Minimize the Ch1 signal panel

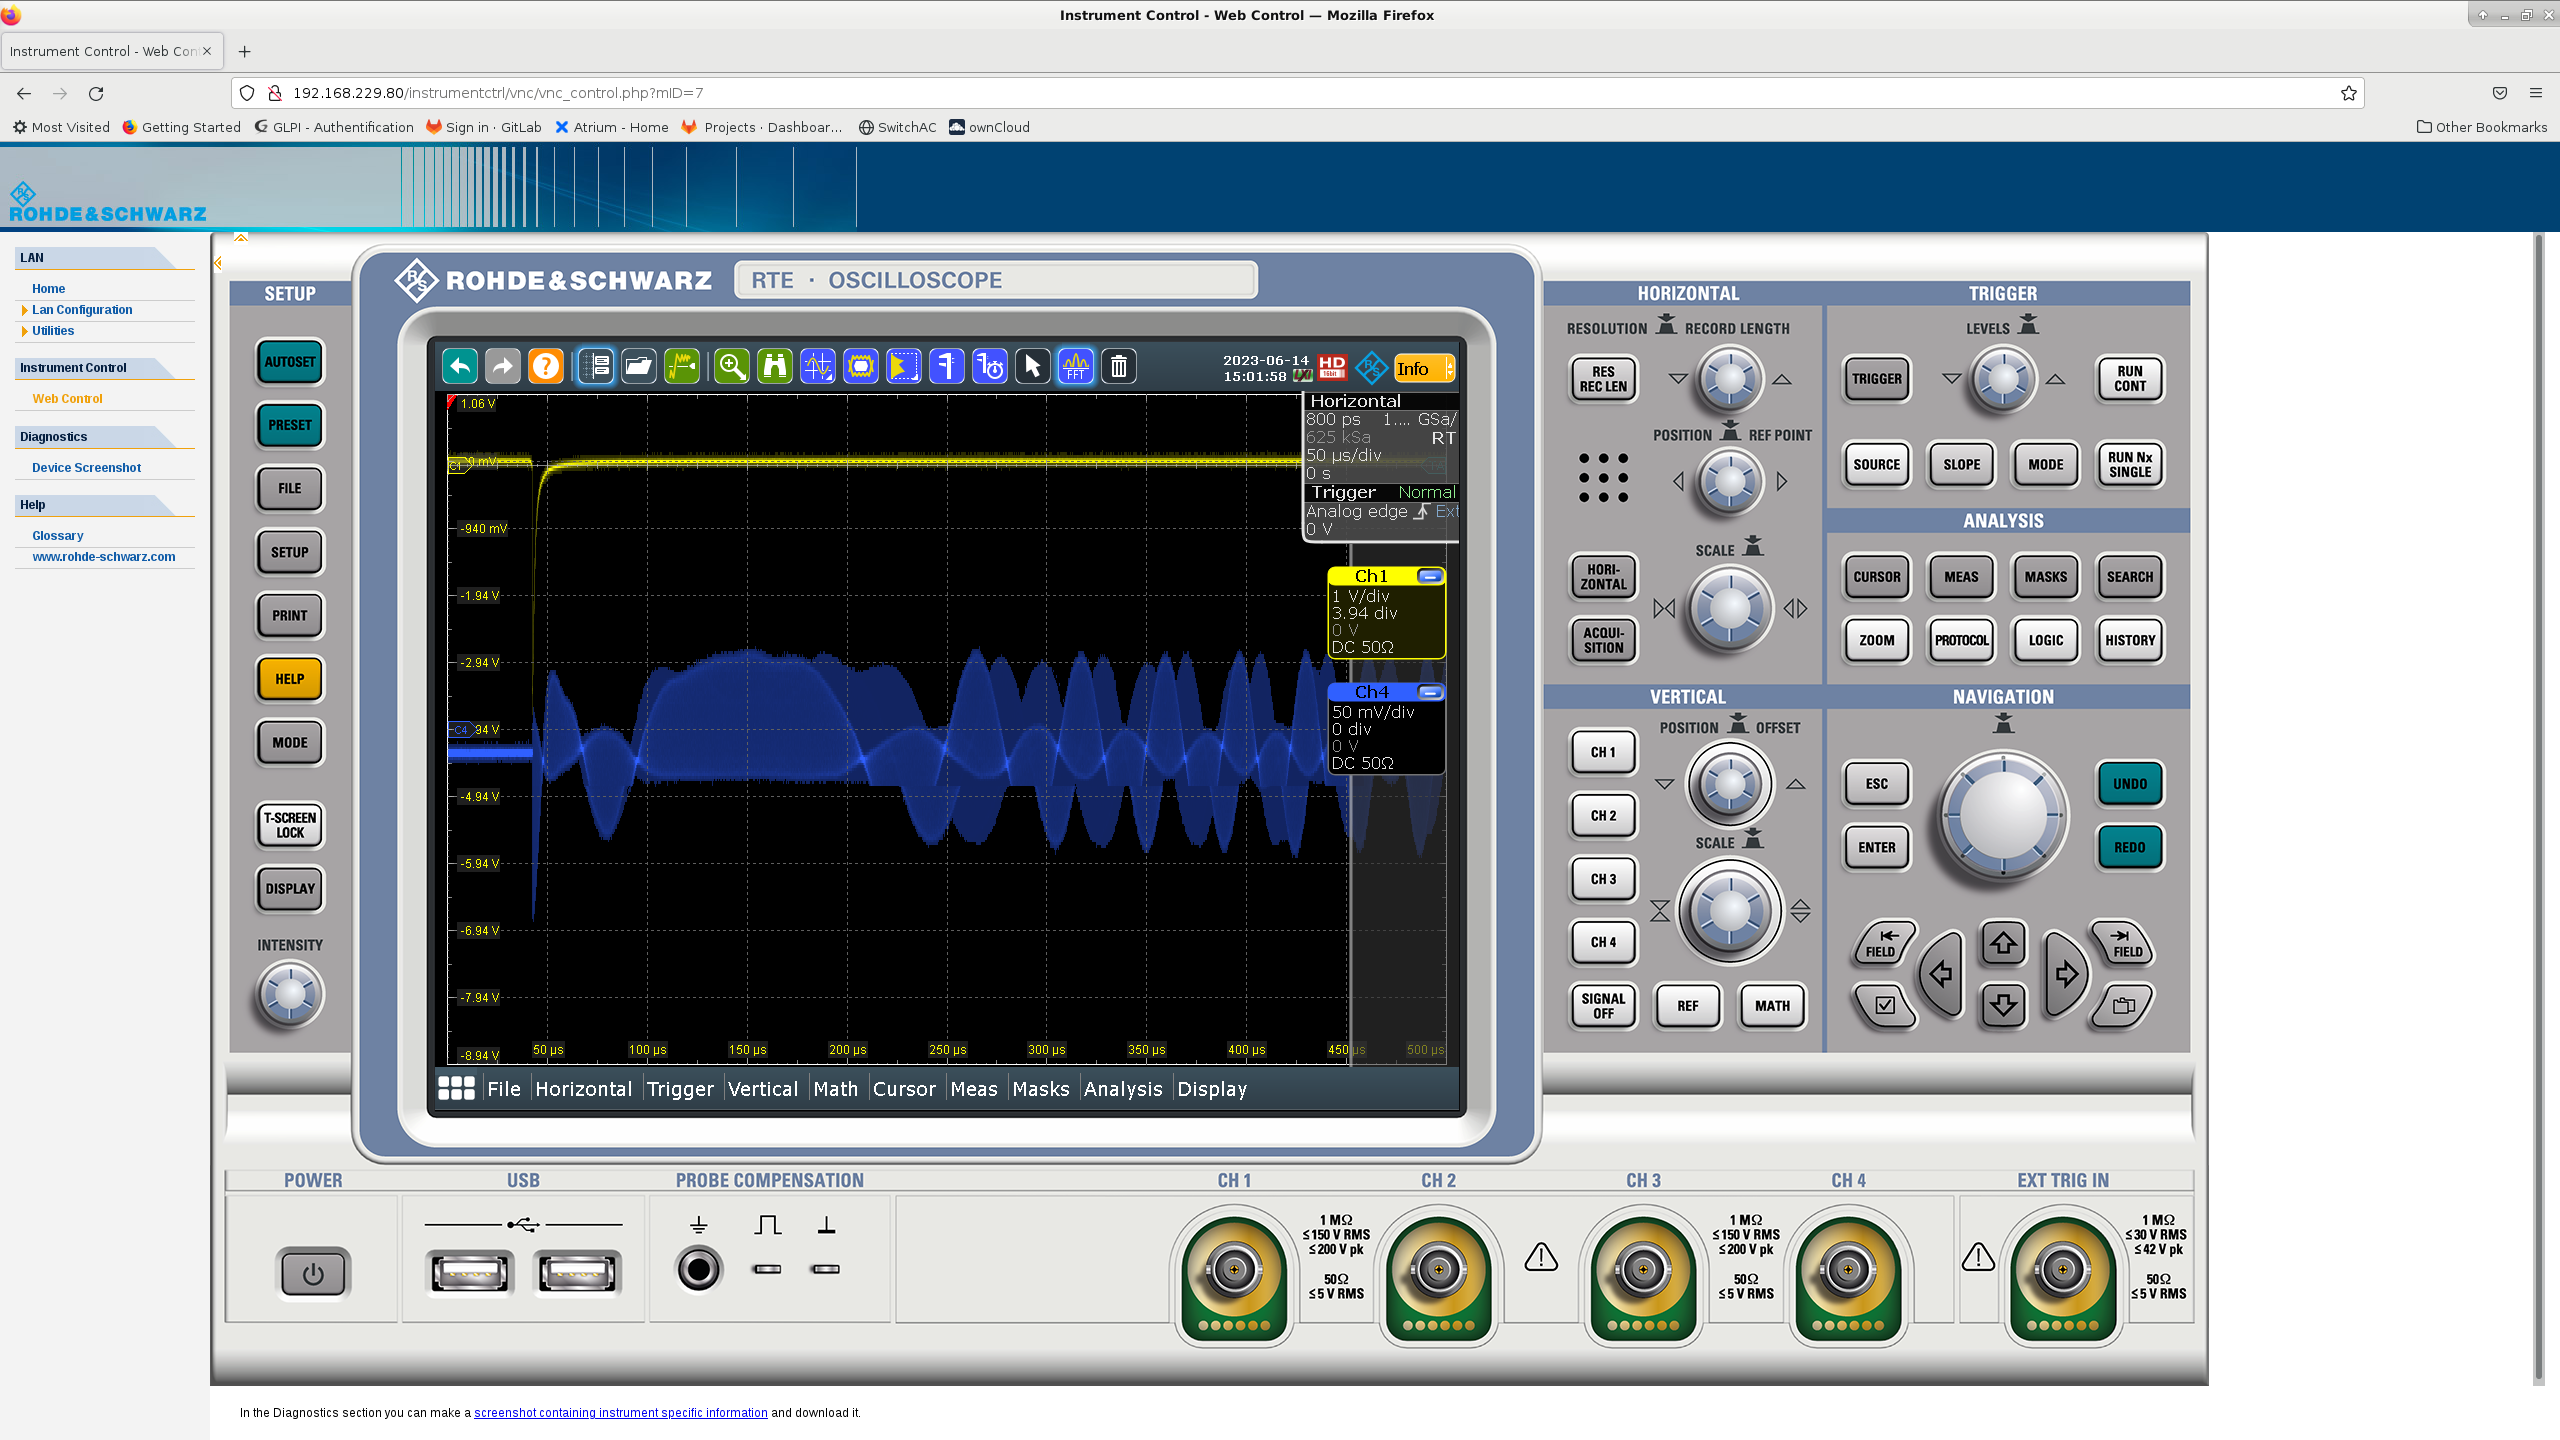tap(1430, 576)
